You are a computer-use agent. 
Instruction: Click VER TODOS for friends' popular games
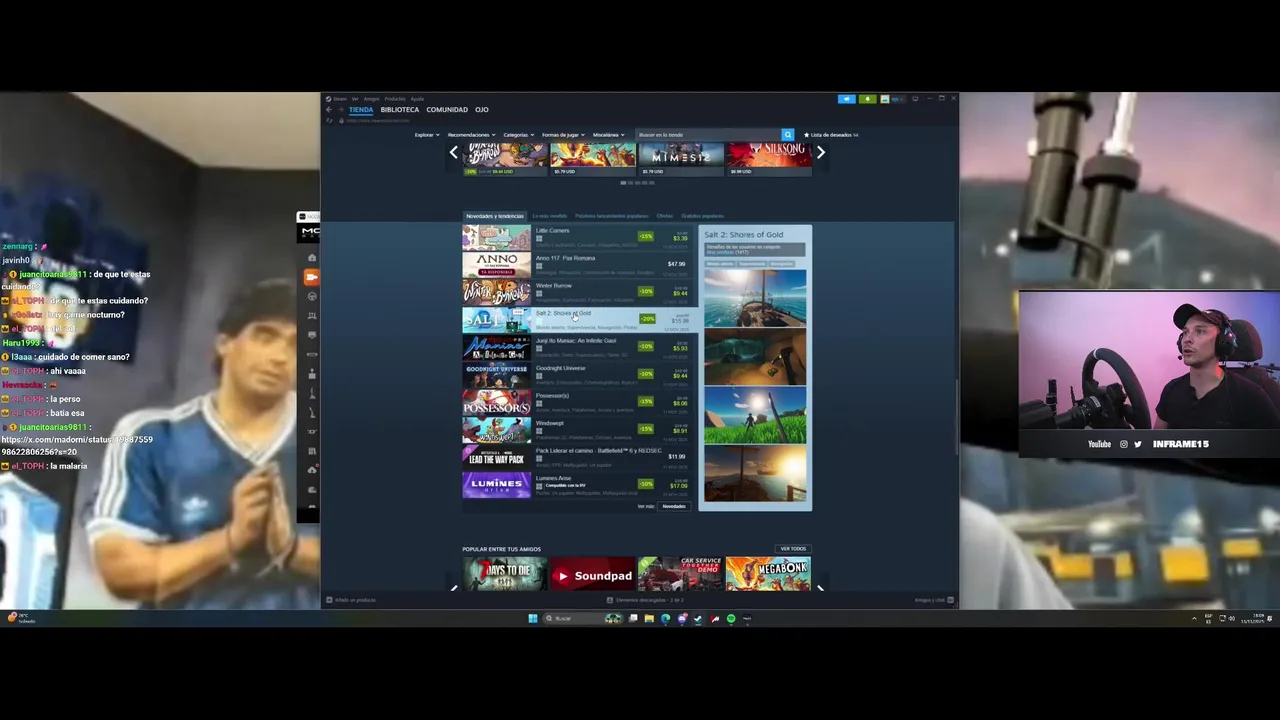point(793,549)
